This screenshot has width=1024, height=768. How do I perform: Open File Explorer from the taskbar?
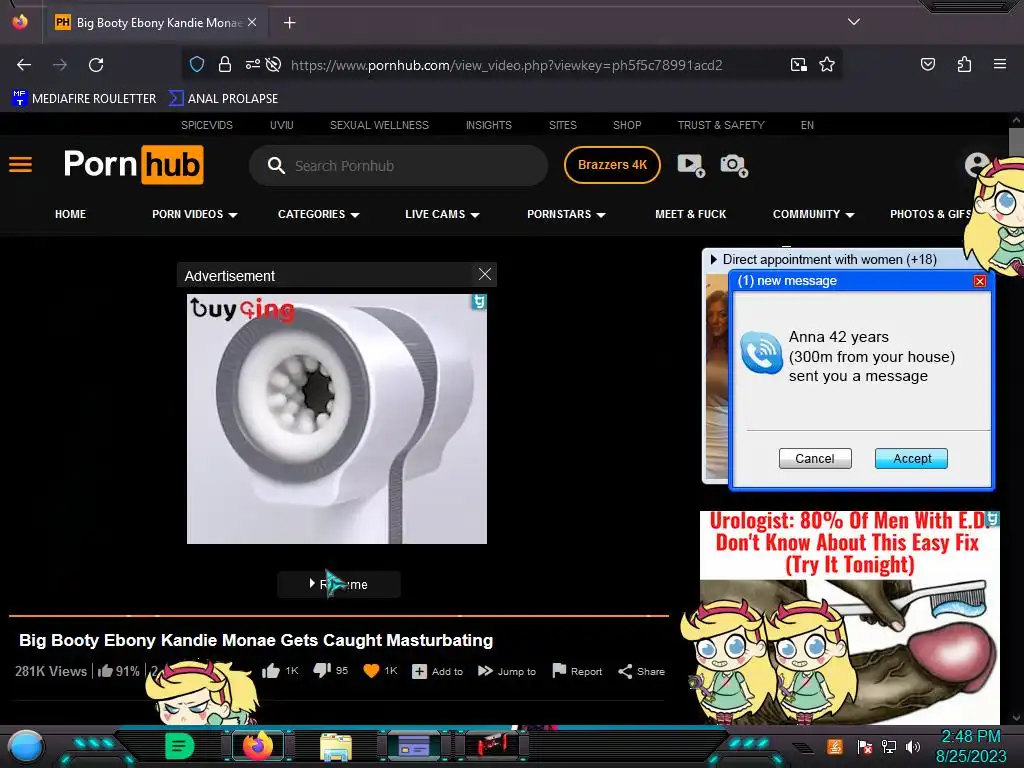[x=336, y=747]
